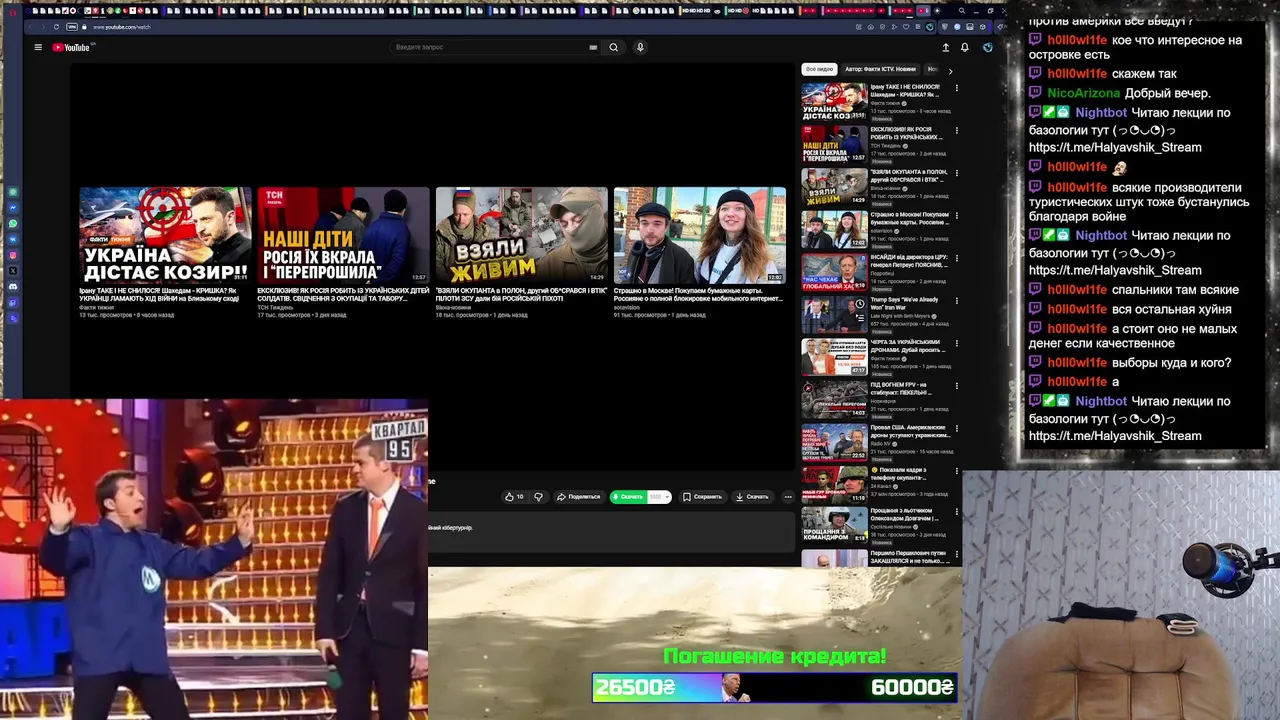
Task: Open the YouTube account avatar
Action: pos(987,47)
